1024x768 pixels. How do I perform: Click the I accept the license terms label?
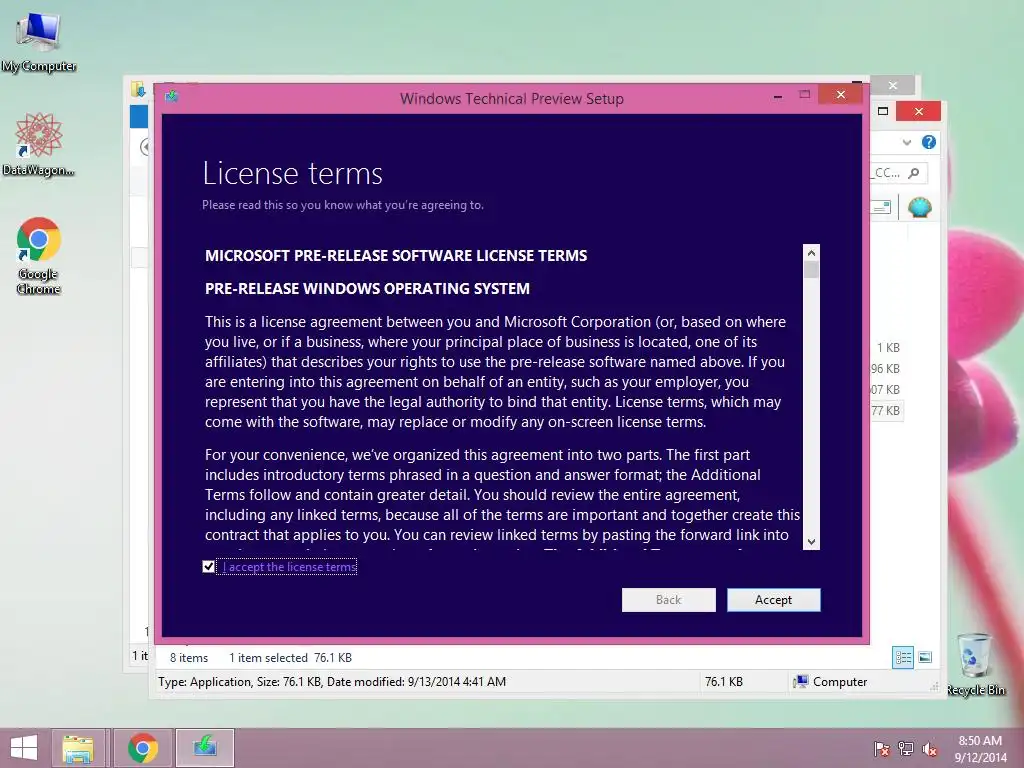tap(289, 567)
